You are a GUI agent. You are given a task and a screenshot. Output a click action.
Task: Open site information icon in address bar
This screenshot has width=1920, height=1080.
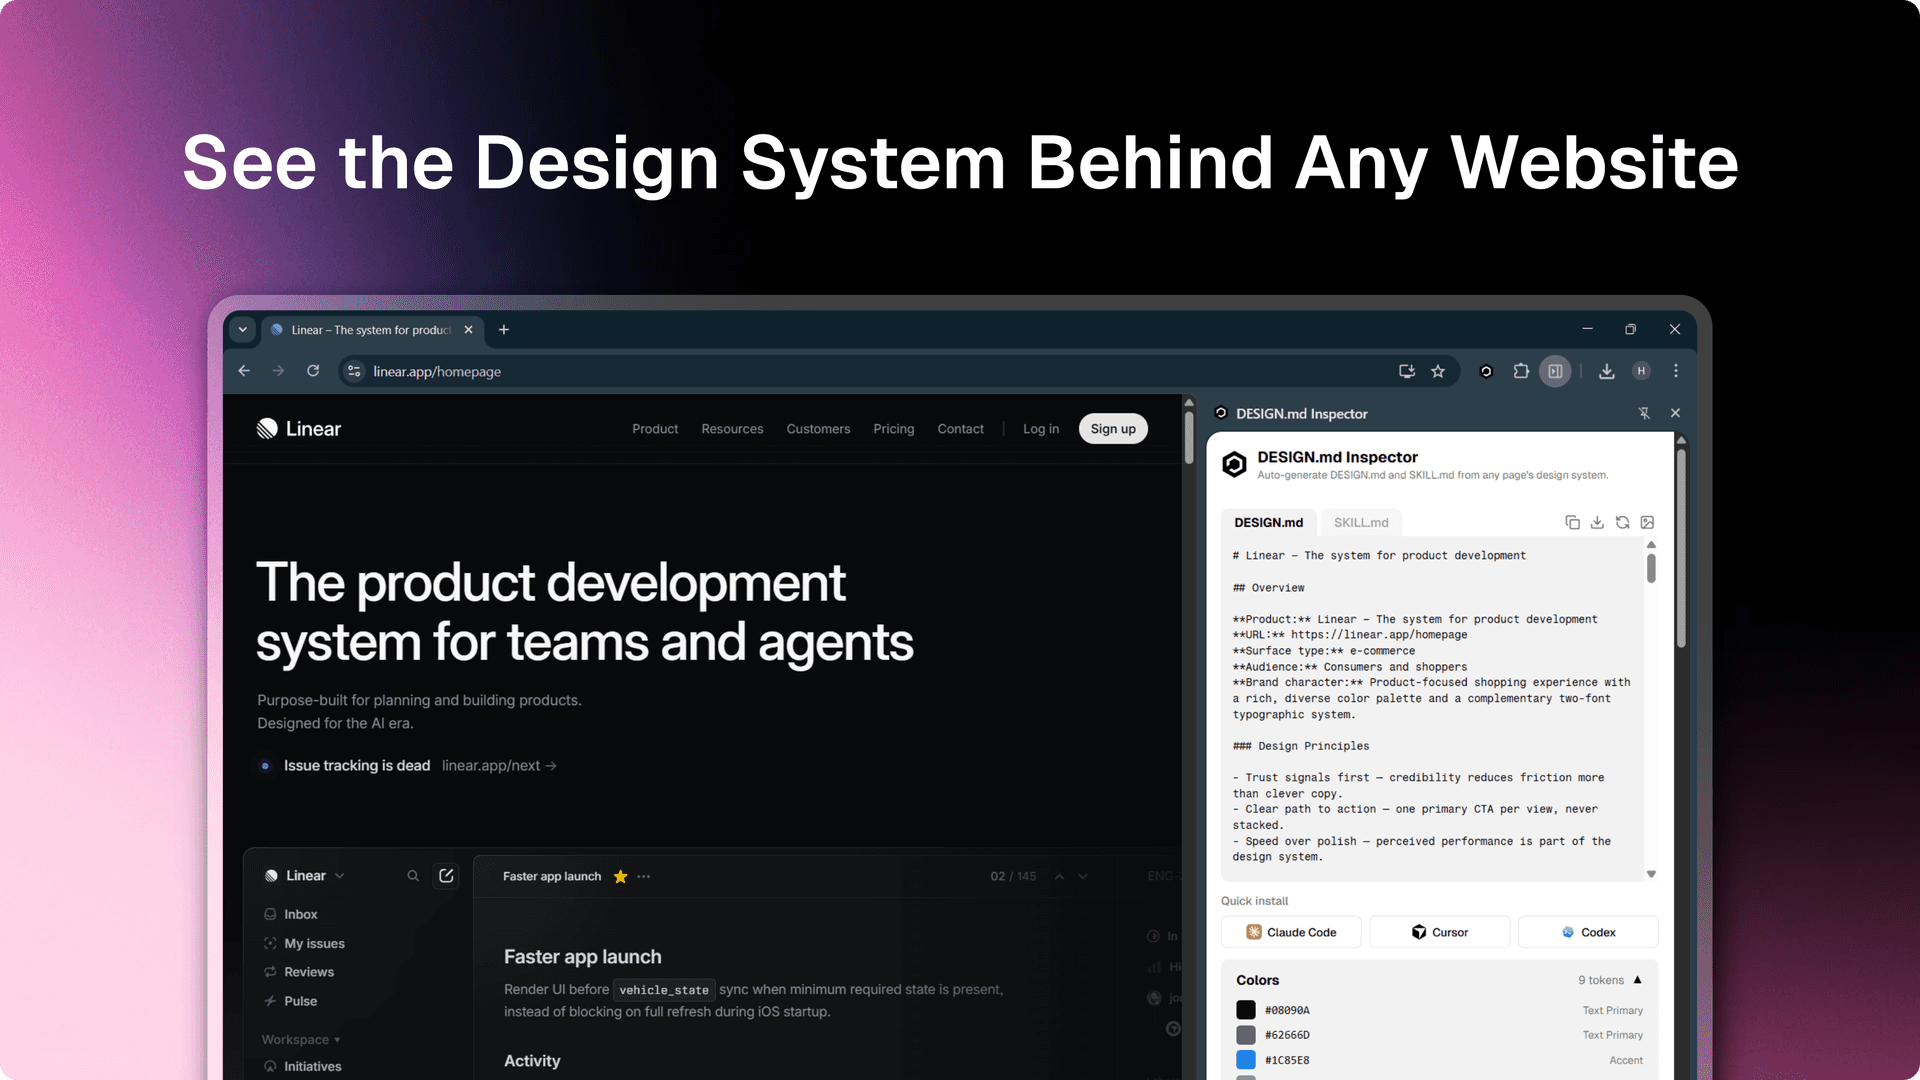(x=354, y=371)
